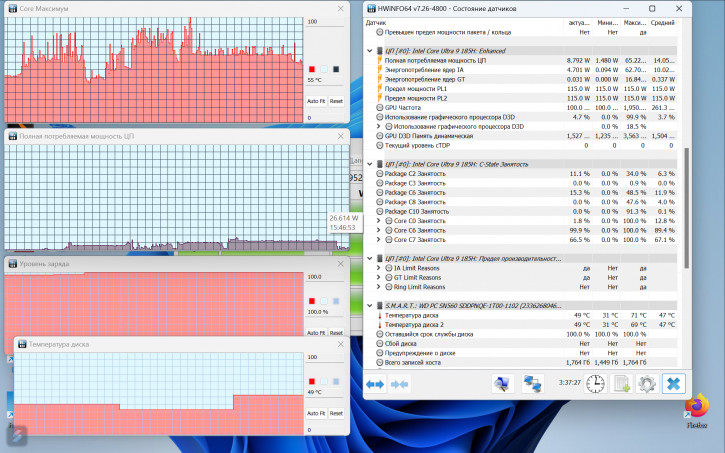The image size is (725, 453).
Task: Click the актуа... column header
Action: point(578,23)
